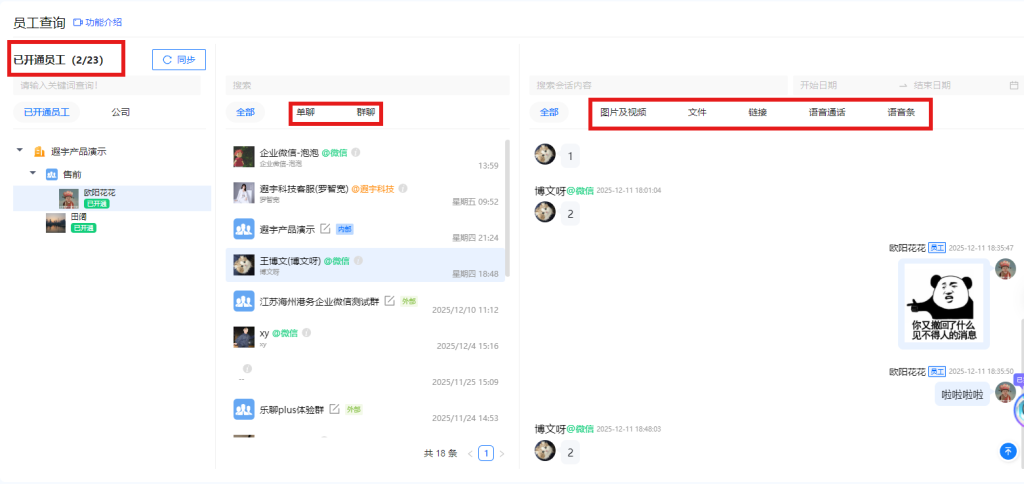Collapse the 遐宇产品演示 company tree node
1024x484 pixels.
click(20, 151)
